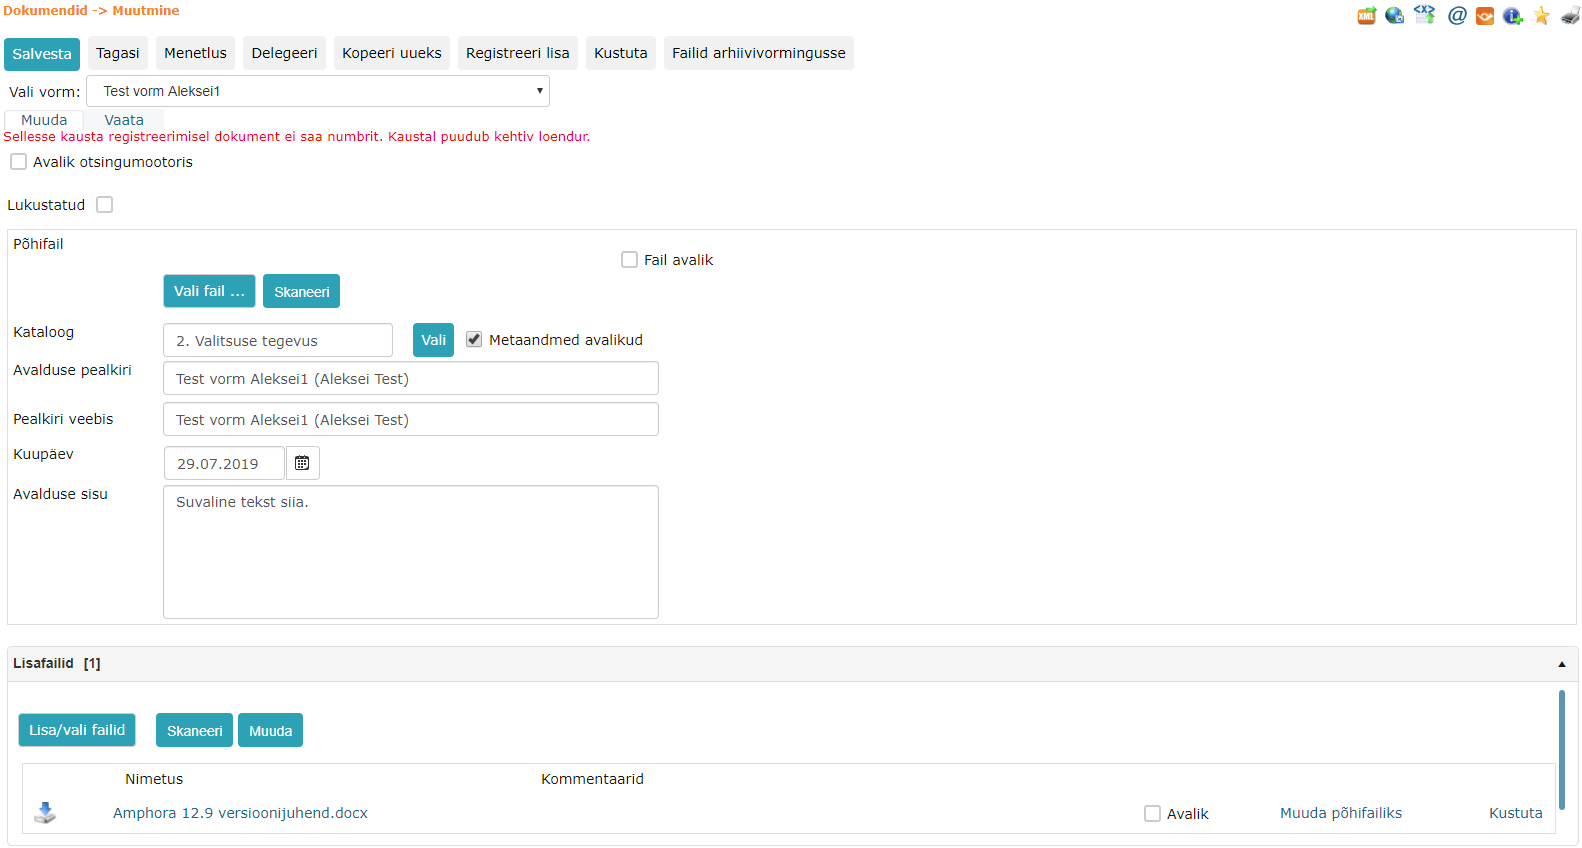Add to favorites with star icon
Viewport: 1582px width, 848px height.
pos(1542,15)
